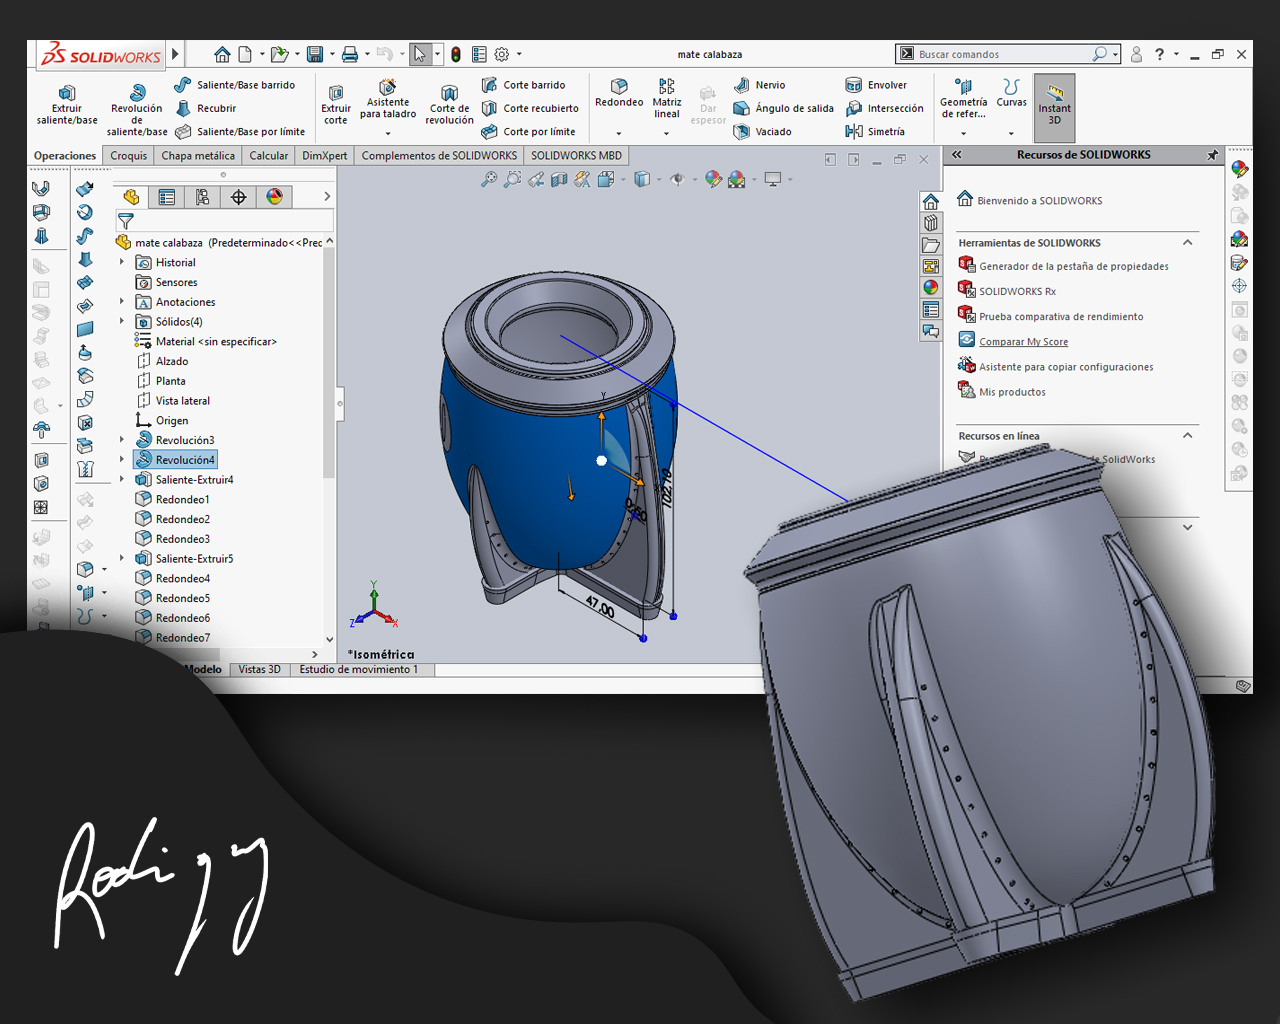The image size is (1280, 1024).
Task: Select the Envolver tool
Action: 876,85
